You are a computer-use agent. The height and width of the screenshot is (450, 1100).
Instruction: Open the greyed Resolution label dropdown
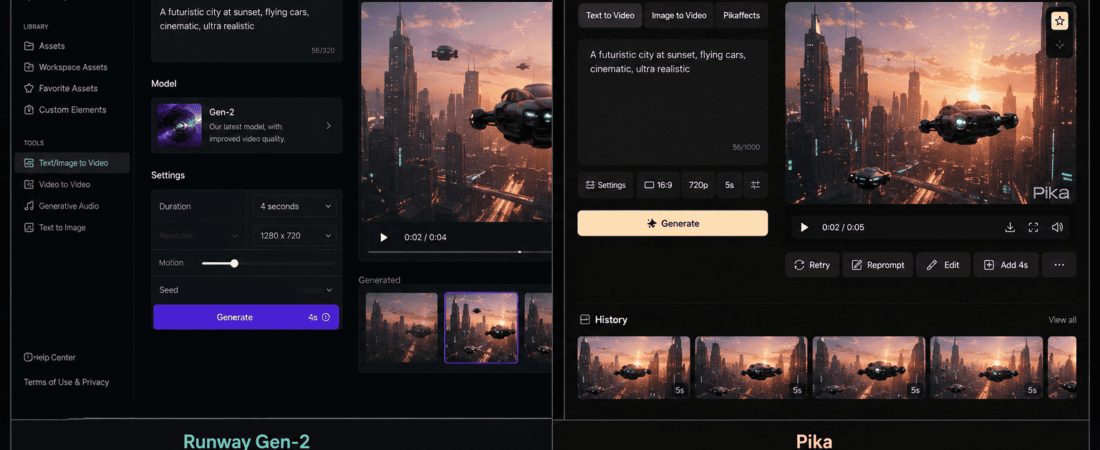199,236
